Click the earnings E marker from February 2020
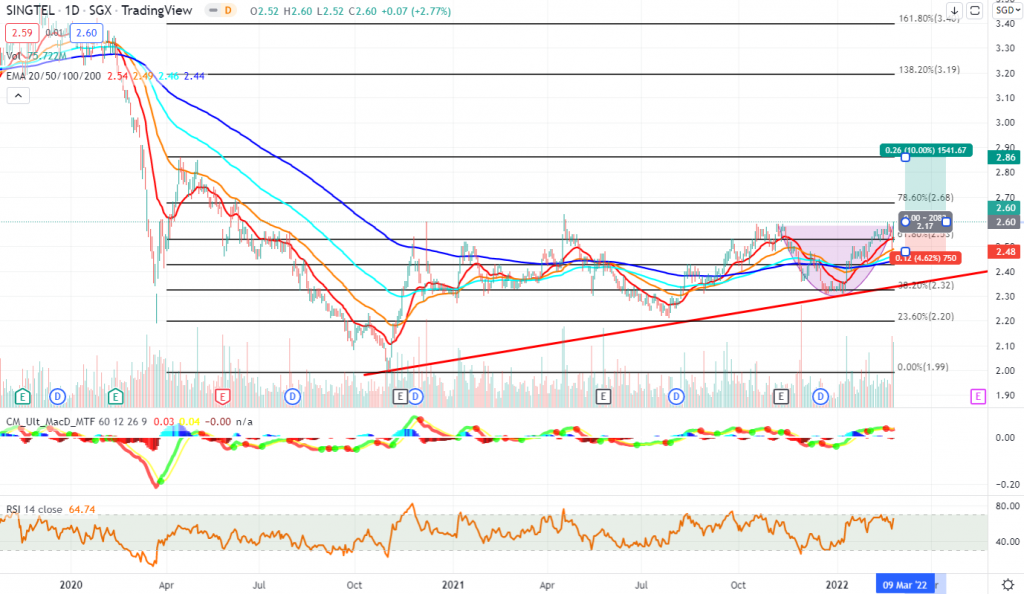The width and height of the screenshot is (1024, 594). click(116, 396)
